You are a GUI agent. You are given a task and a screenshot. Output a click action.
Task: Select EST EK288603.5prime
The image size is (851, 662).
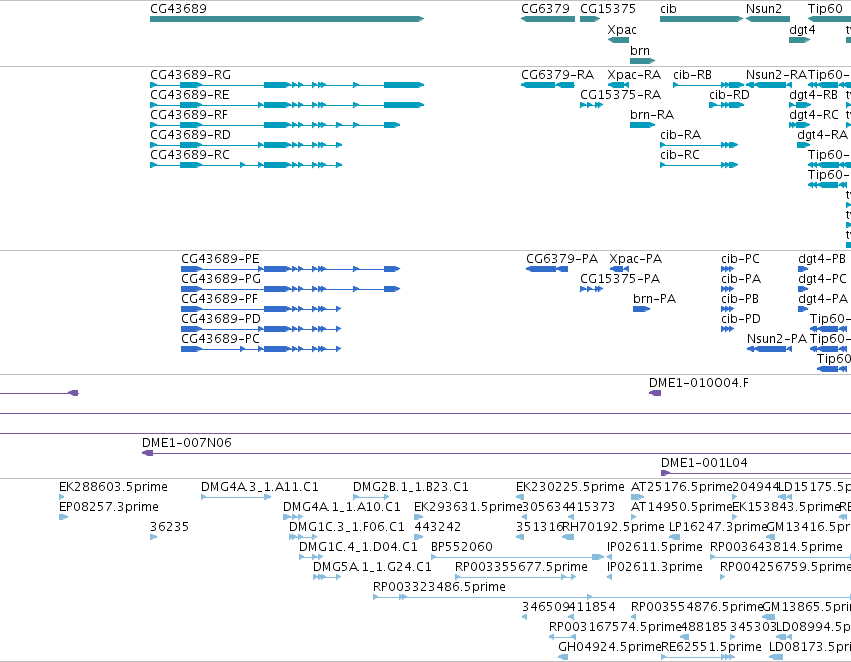pyautogui.click(x=61, y=497)
